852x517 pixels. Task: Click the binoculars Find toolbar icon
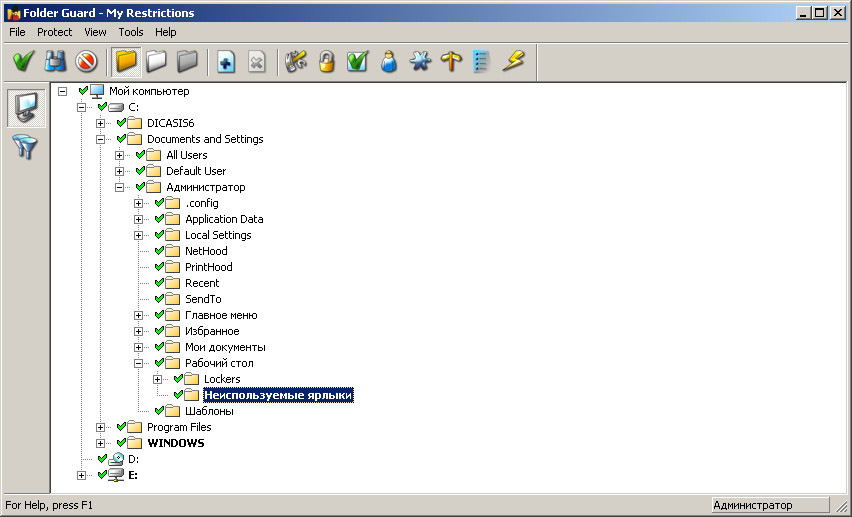[55, 61]
